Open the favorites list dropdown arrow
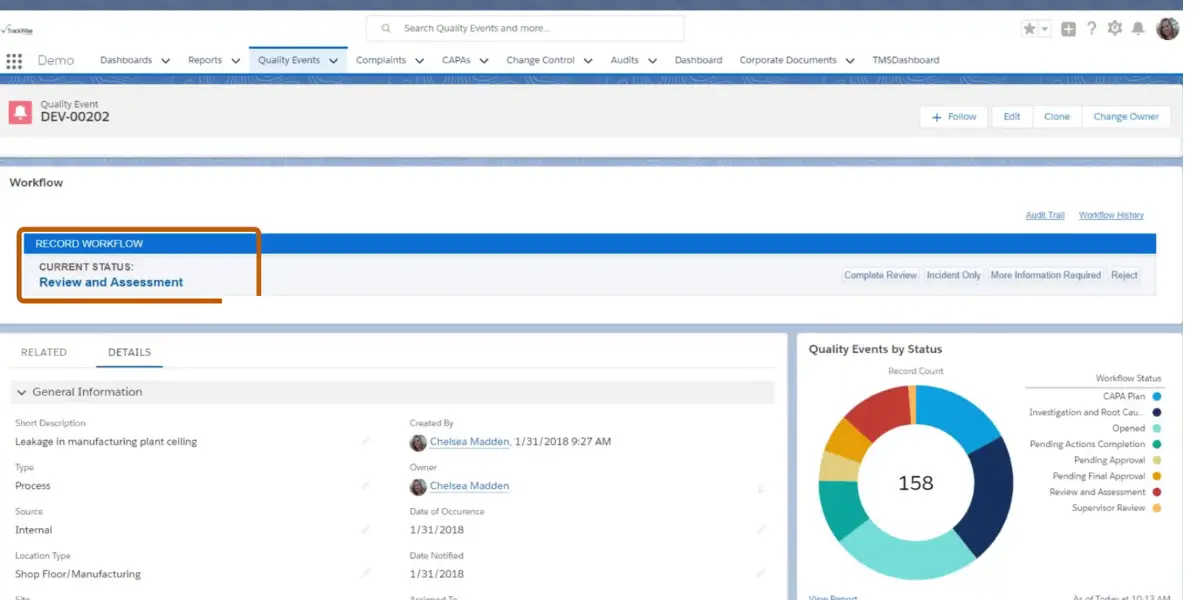Image resolution: width=1200 pixels, height=600 pixels. pyautogui.click(x=1045, y=29)
